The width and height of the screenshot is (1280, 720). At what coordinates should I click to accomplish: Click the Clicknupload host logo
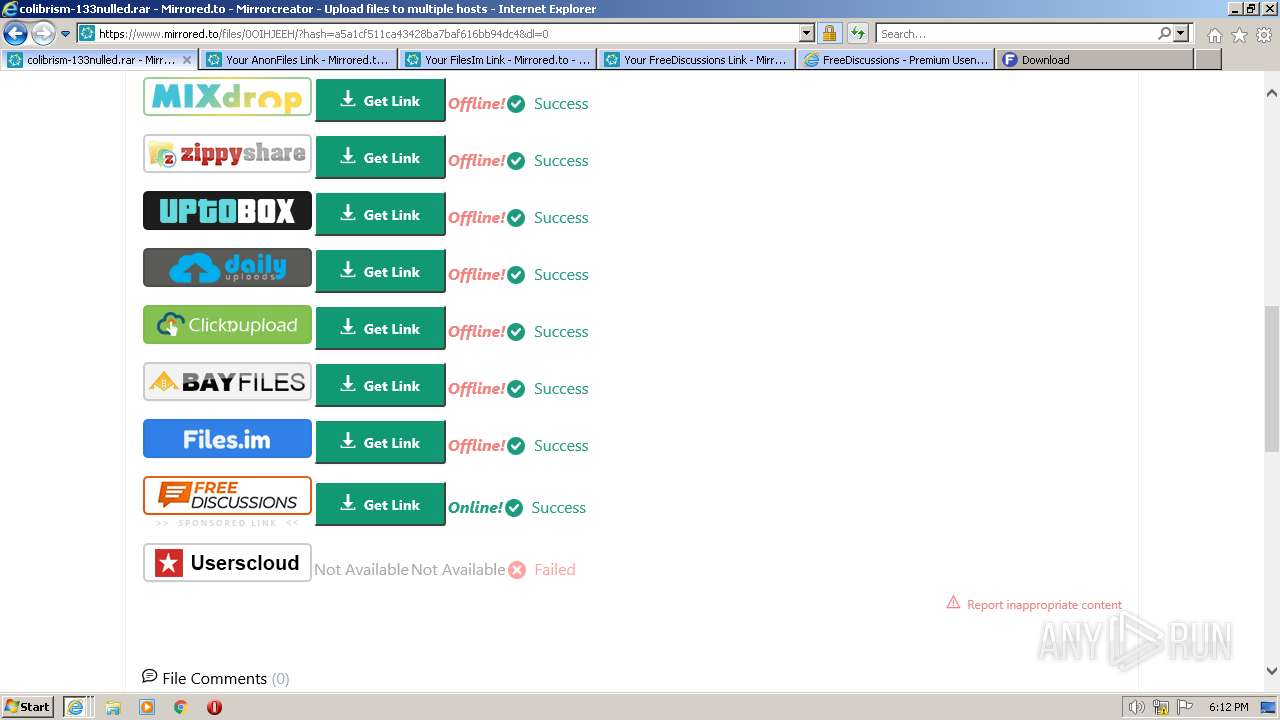[227, 325]
